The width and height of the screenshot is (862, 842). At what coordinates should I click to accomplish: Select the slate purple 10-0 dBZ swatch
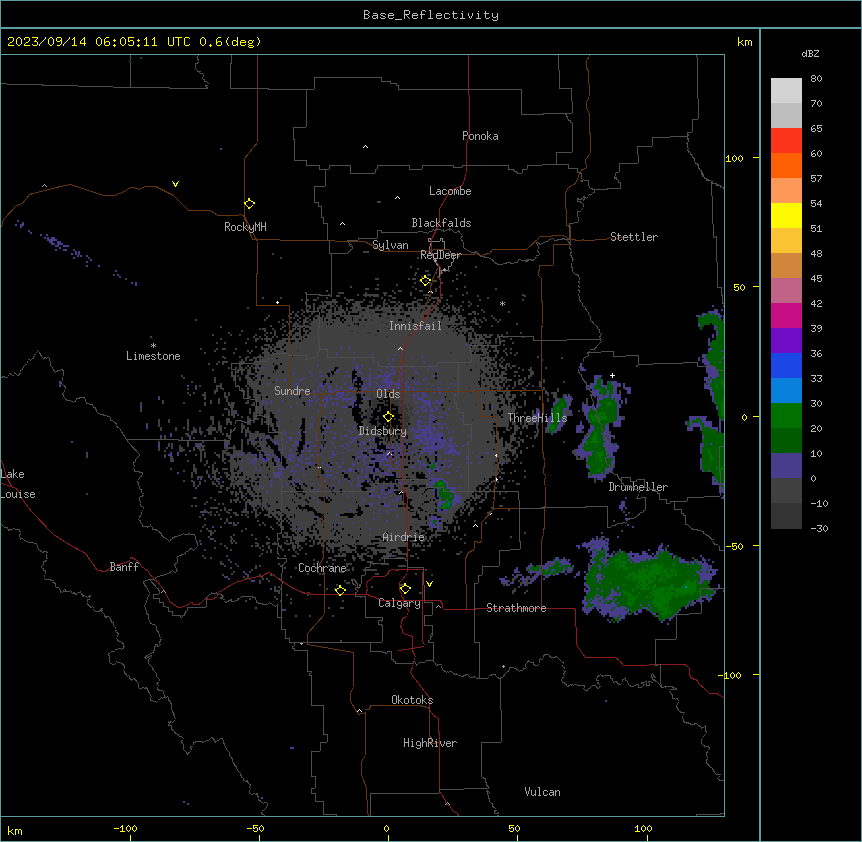tap(786, 466)
